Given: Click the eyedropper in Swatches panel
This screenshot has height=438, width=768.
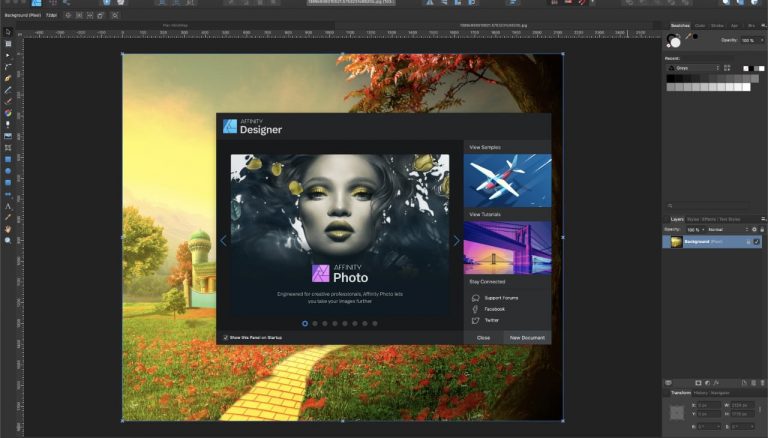Looking at the screenshot, I should 688,36.
